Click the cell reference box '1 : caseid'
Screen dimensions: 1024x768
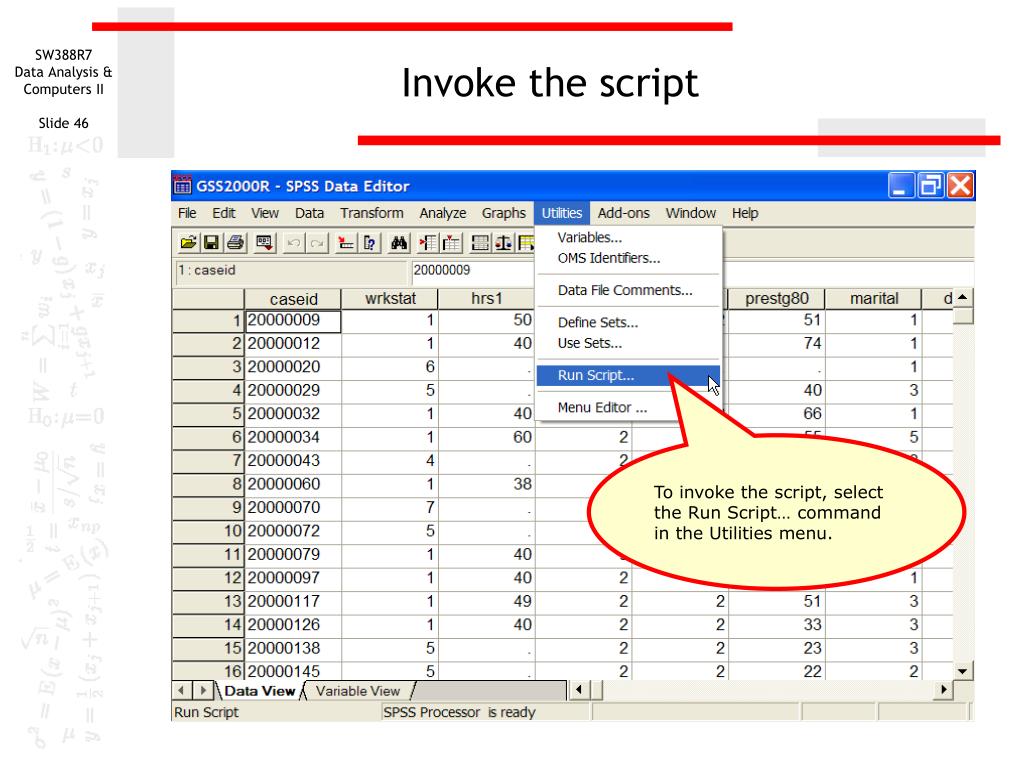291,271
